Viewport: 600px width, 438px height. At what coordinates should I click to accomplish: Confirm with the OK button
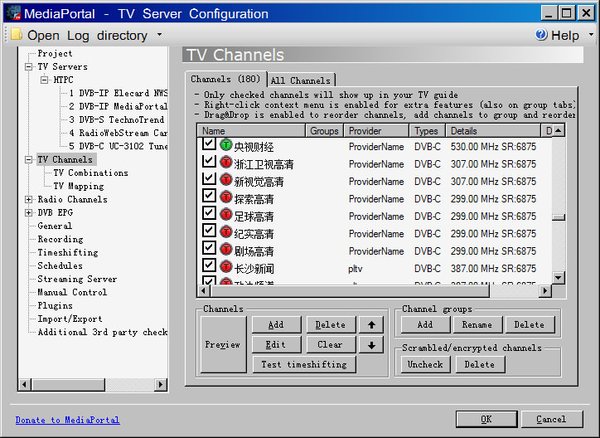[486, 419]
